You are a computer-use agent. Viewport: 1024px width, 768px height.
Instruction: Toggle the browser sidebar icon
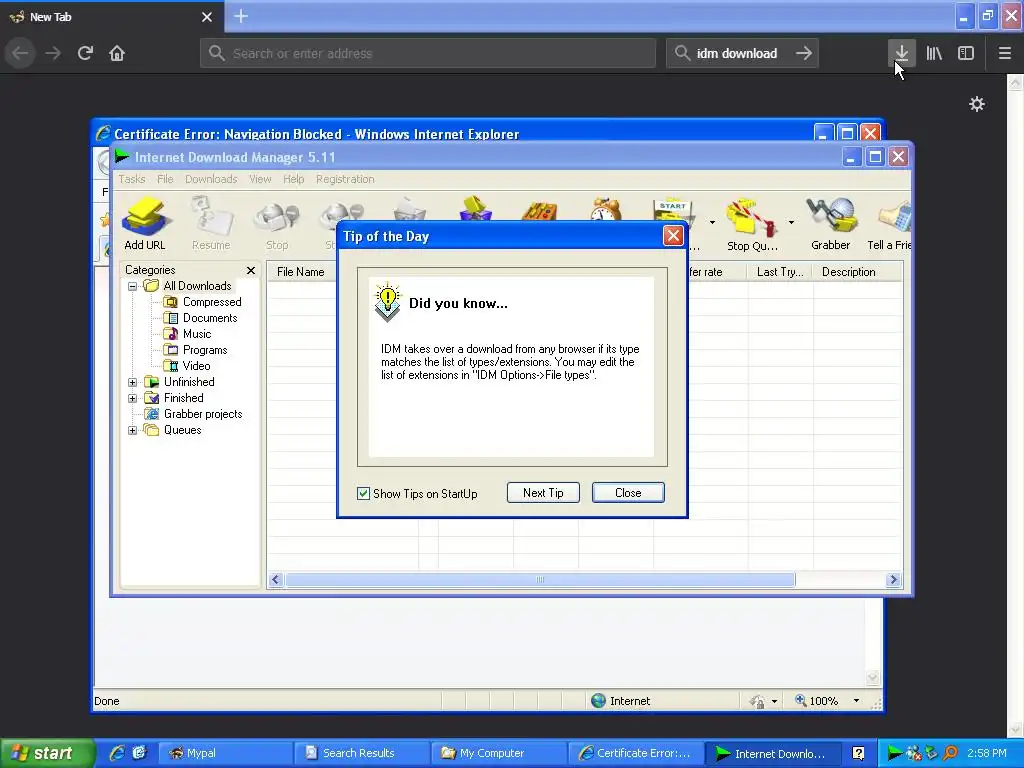point(966,53)
